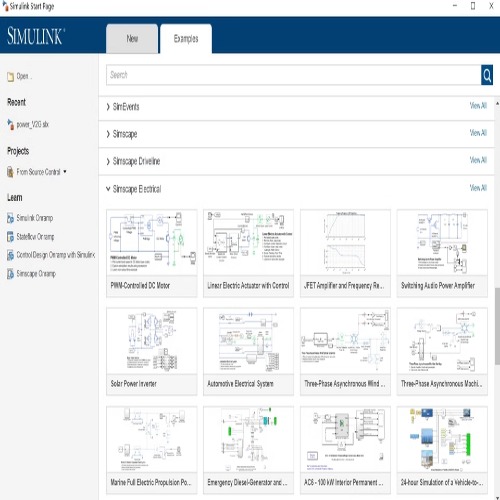Launch Stateflow Onramp tutorial link
The width and height of the screenshot is (500, 500).
tap(35, 237)
